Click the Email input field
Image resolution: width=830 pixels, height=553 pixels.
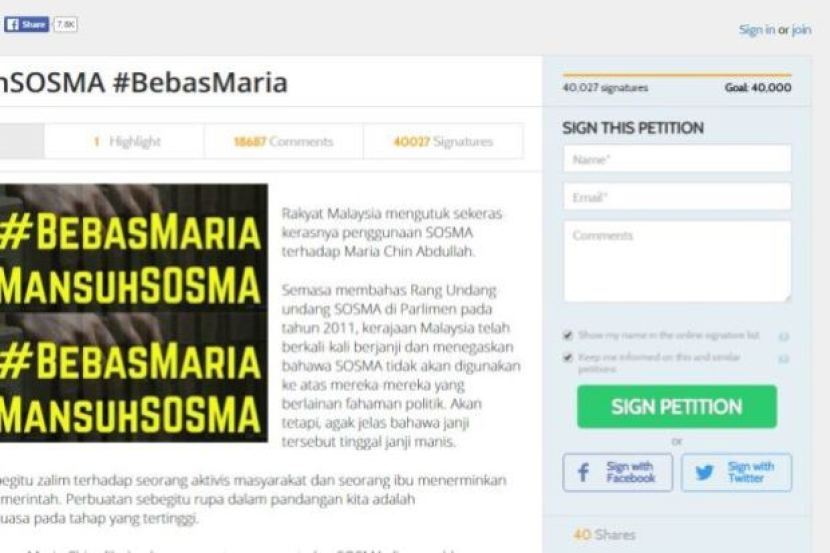click(677, 196)
